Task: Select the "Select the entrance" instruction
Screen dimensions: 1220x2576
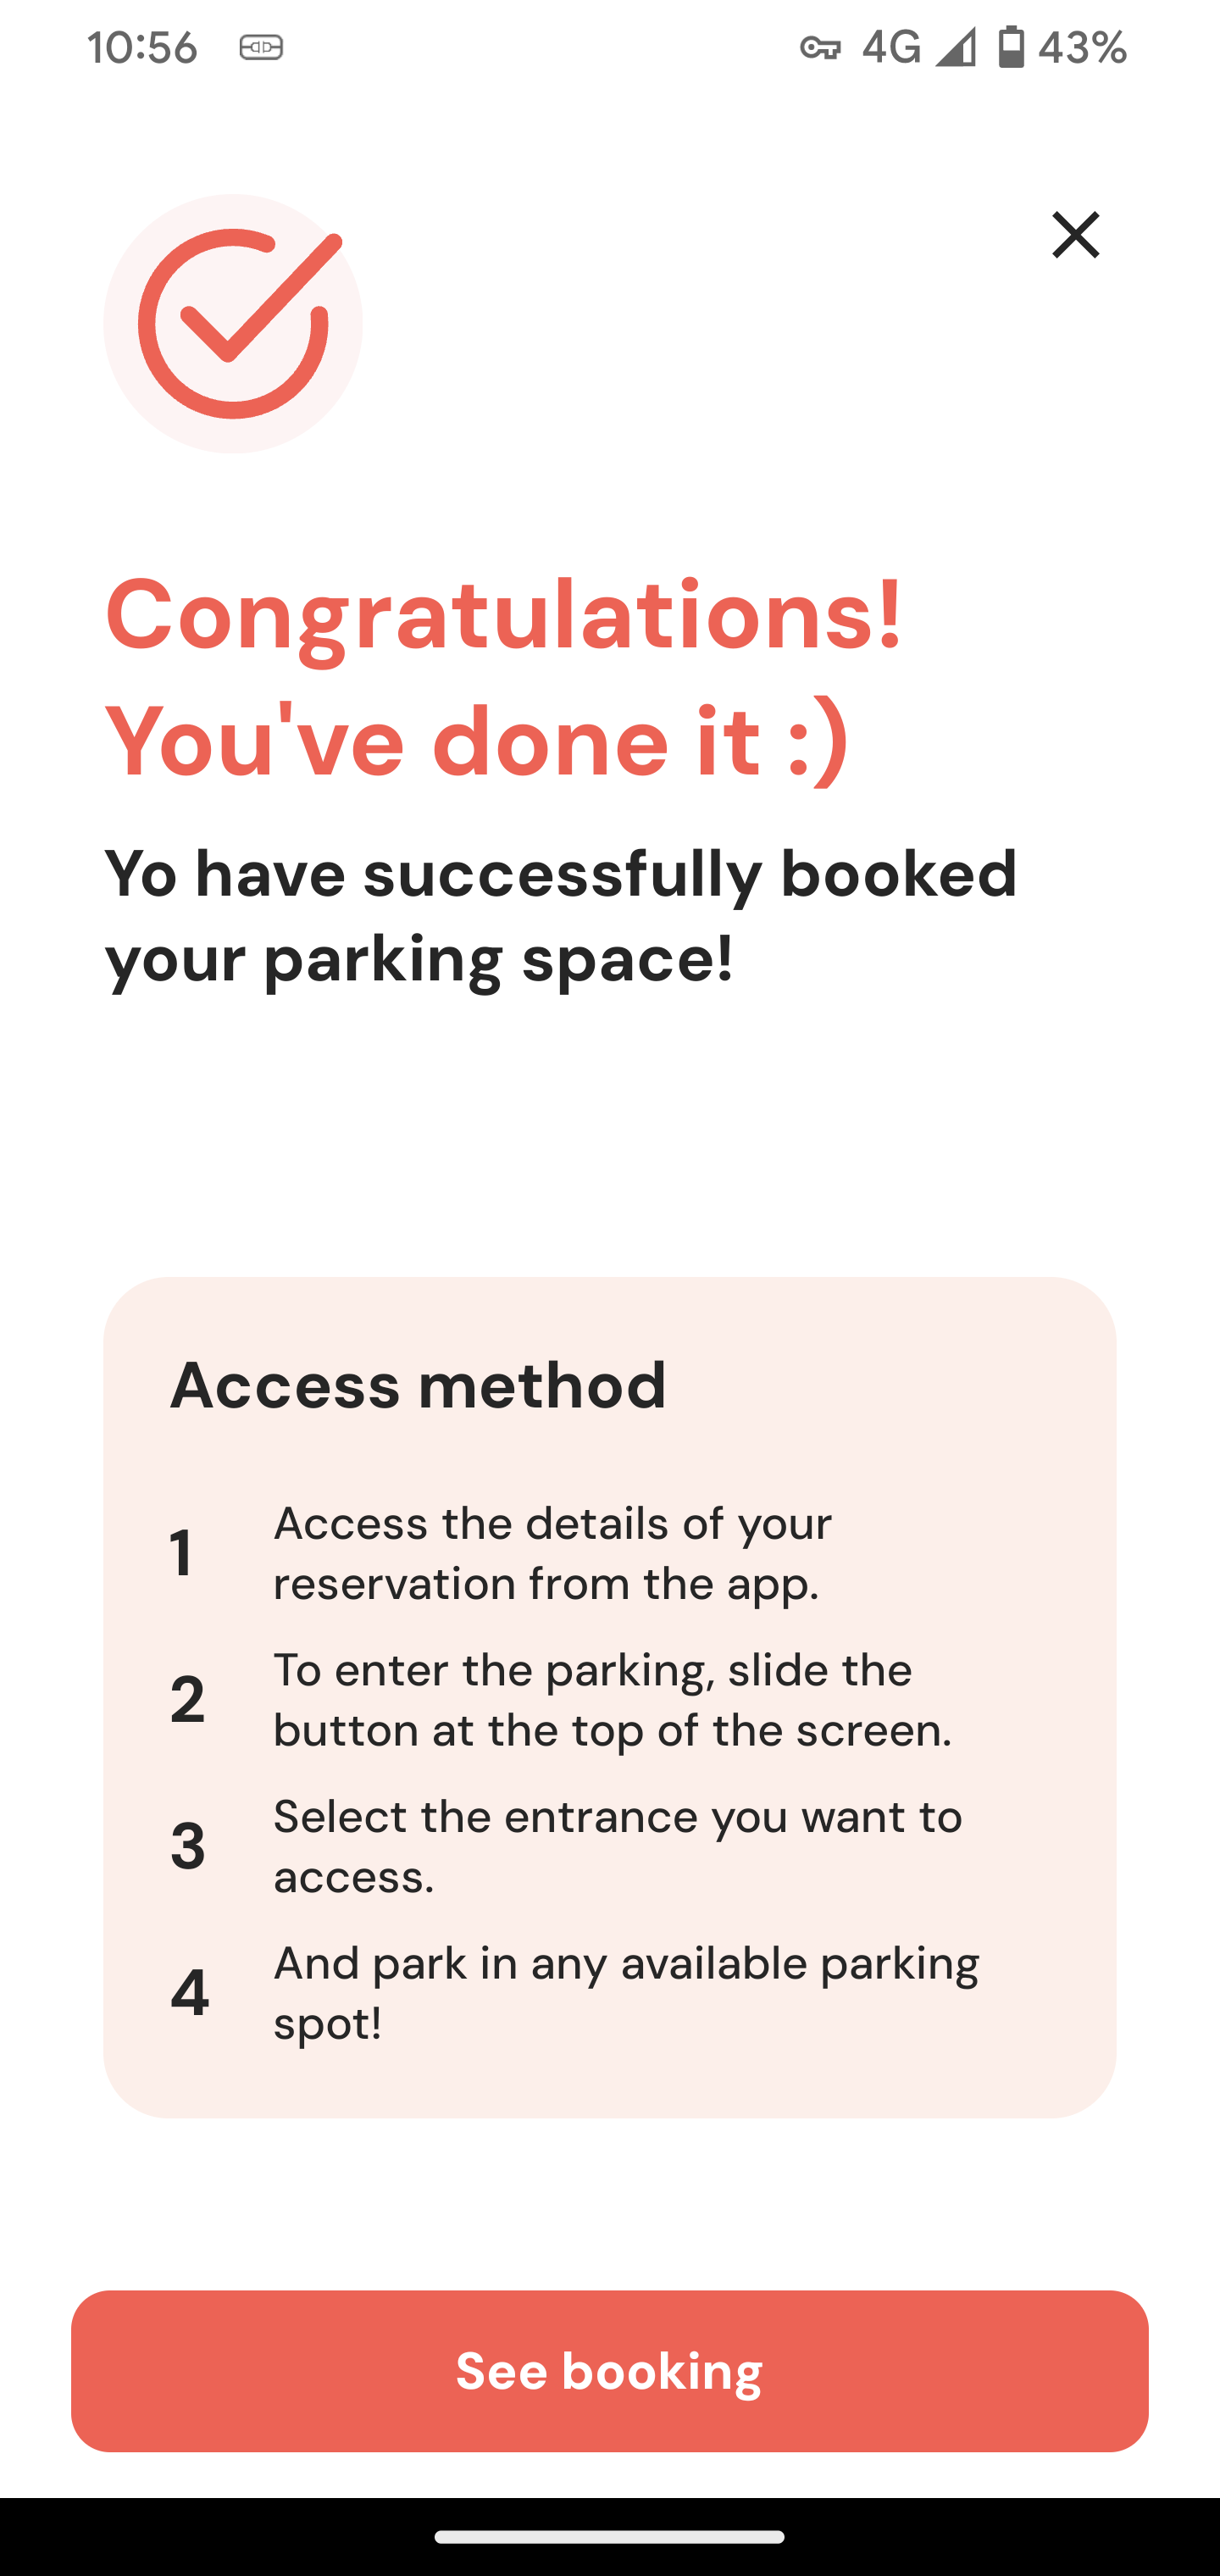Action: (x=617, y=1846)
